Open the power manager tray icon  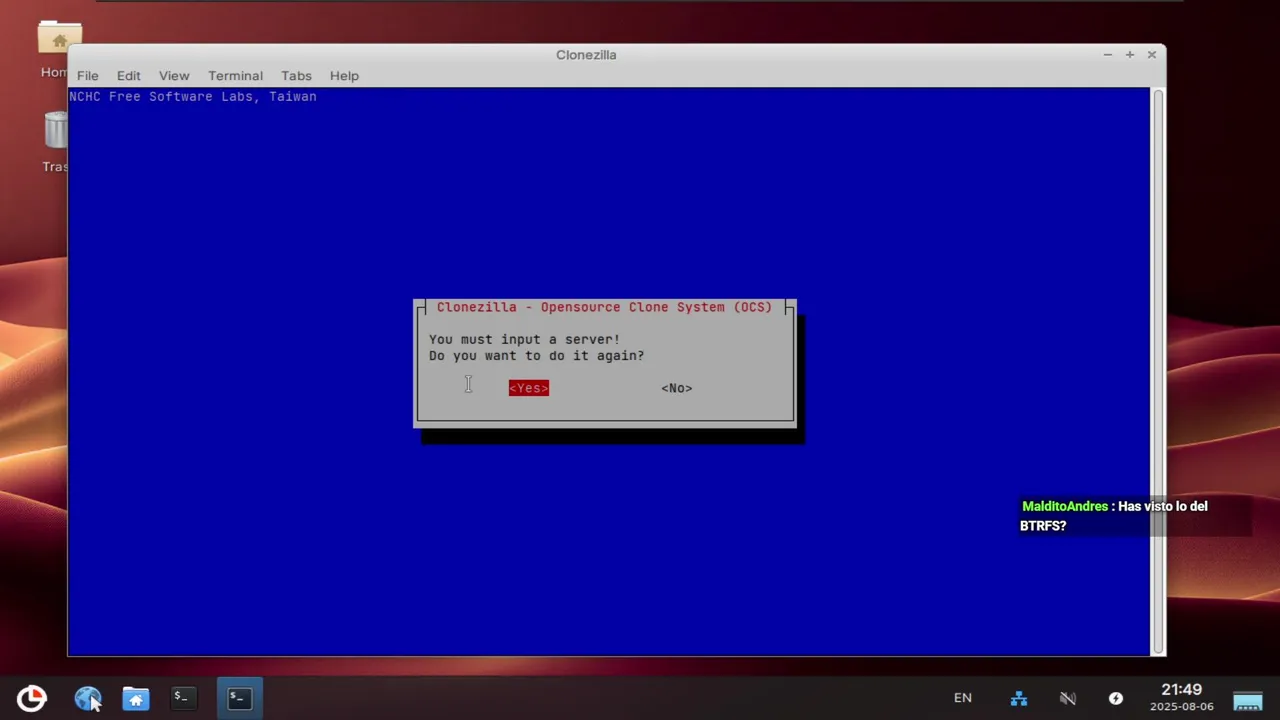pos(1116,698)
